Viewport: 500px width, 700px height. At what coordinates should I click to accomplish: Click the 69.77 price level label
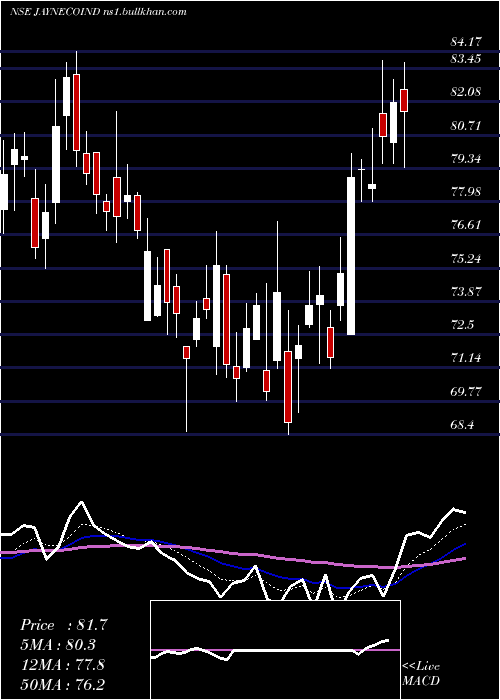(x=466, y=392)
